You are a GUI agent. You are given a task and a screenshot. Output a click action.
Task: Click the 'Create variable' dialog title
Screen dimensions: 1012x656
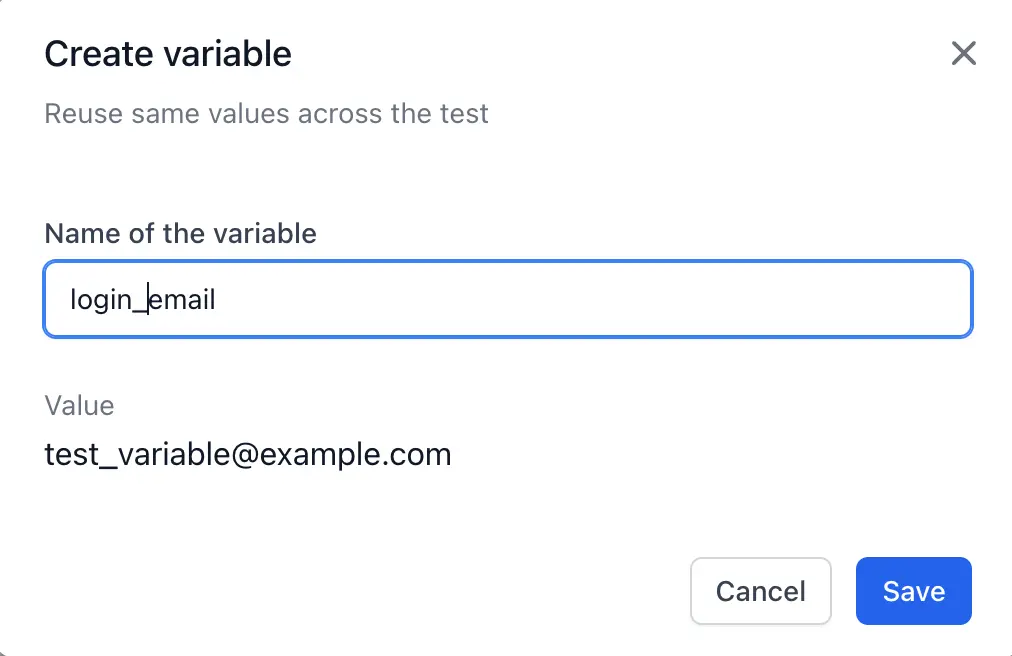pos(168,54)
